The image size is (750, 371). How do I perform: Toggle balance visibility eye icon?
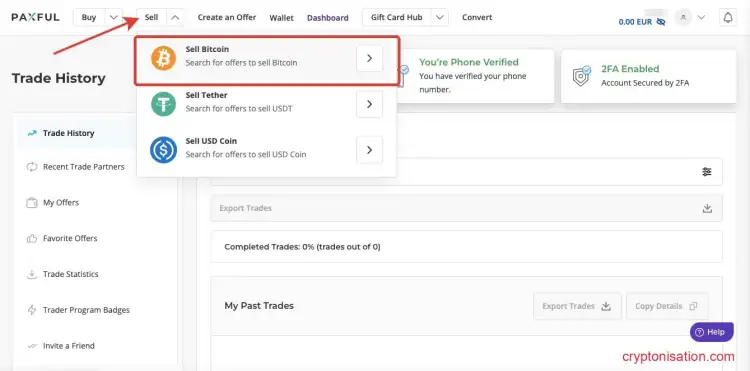coord(661,22)
